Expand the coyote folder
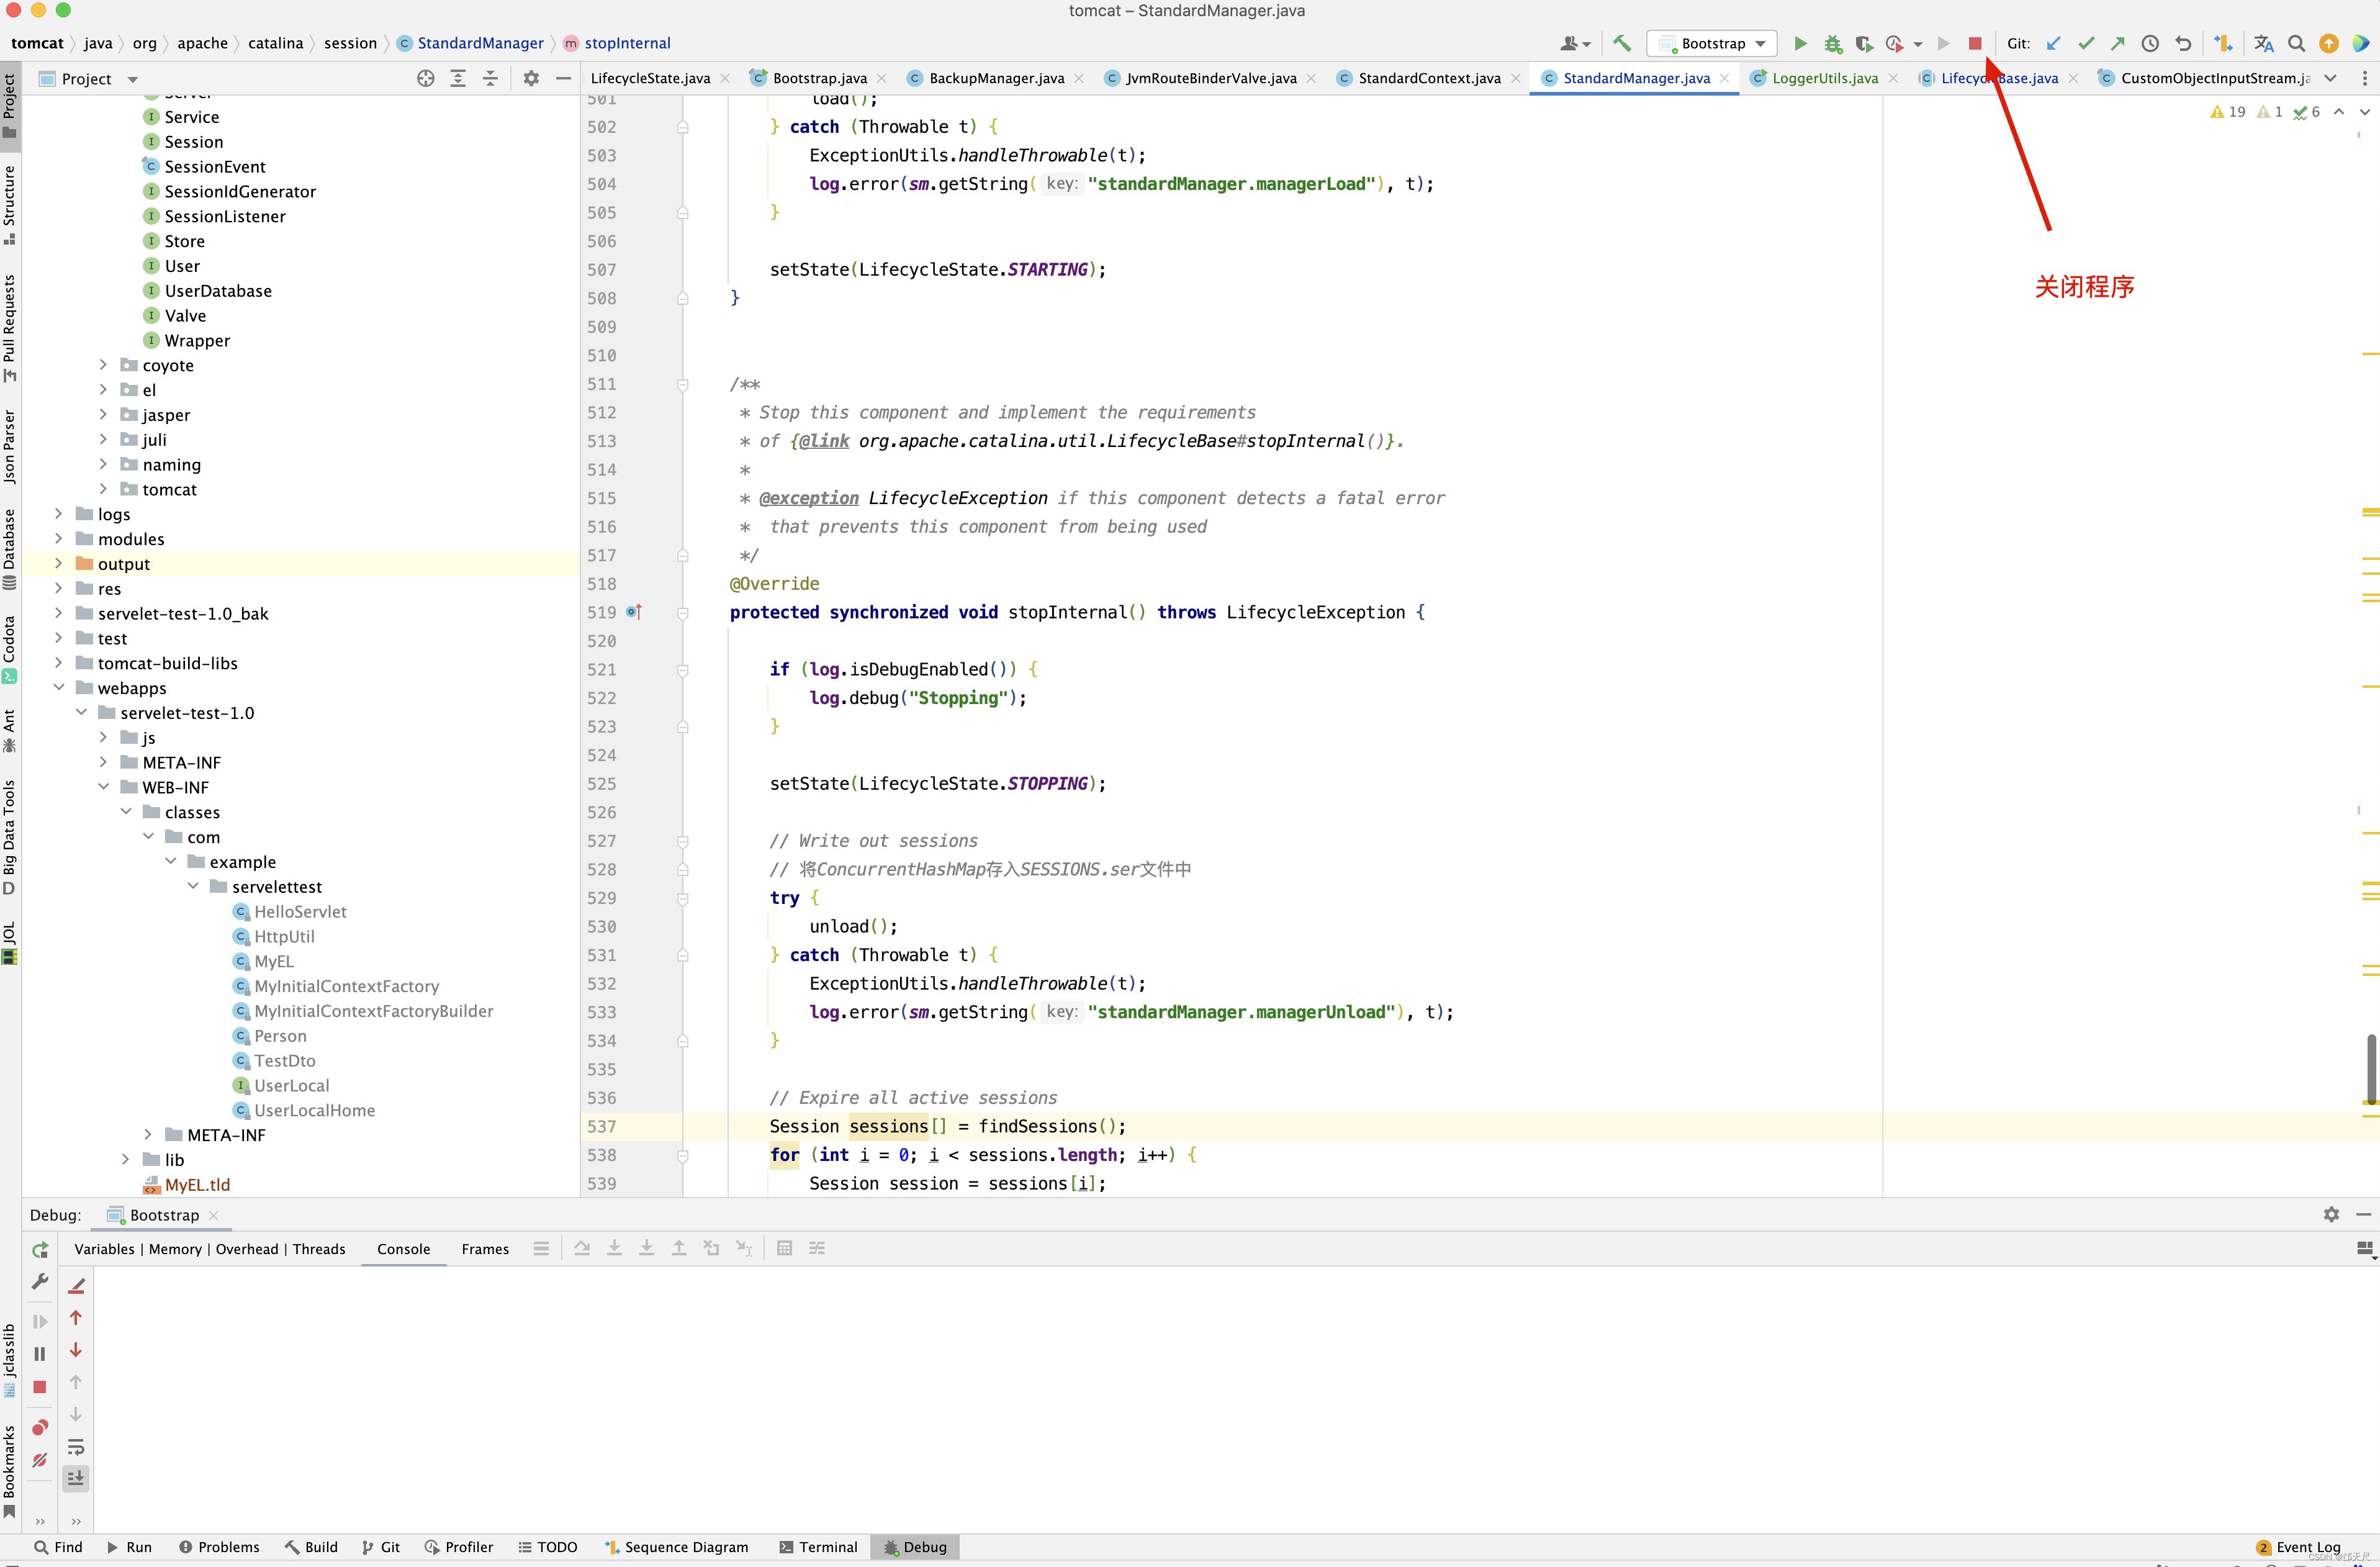This screenshot has height=1567, width=2380. point(103,365)
